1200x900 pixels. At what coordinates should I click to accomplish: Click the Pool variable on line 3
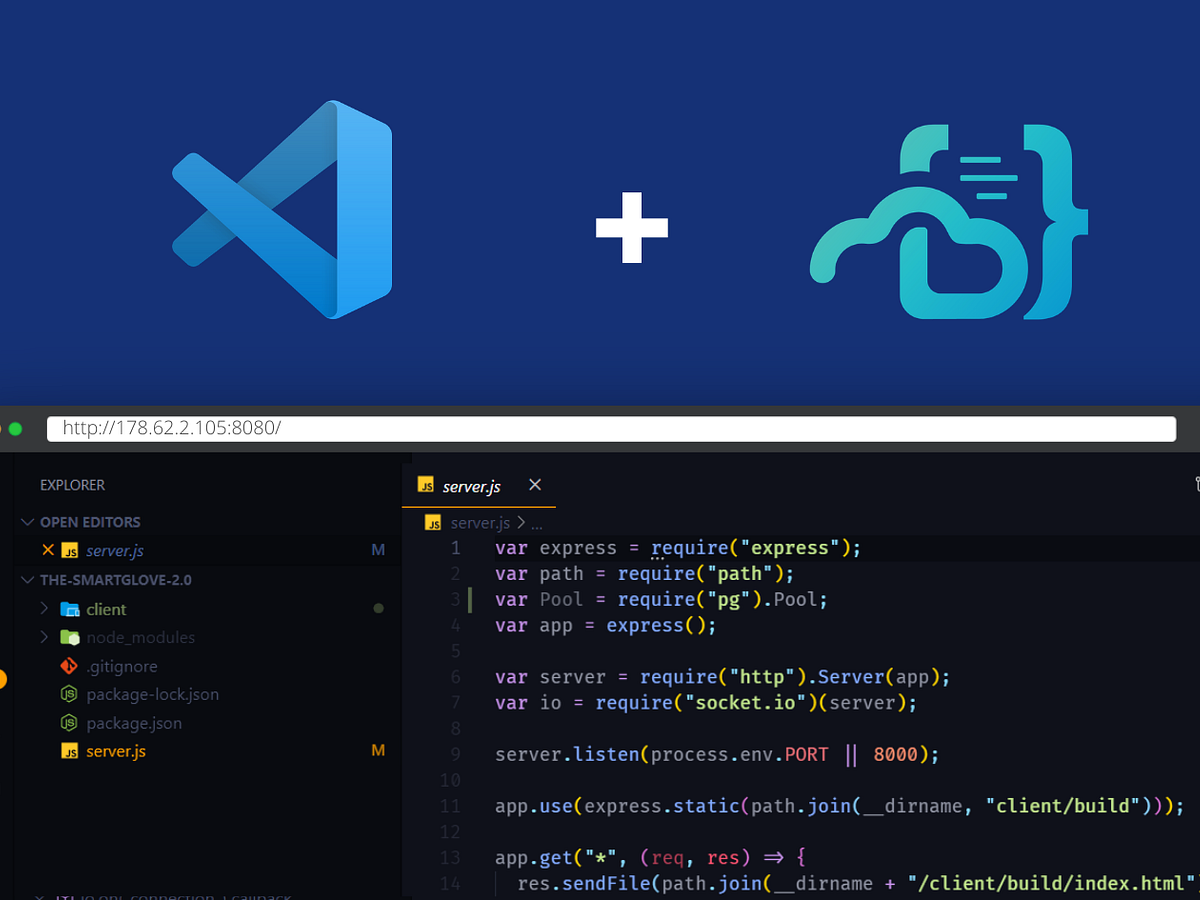(x=561, y=599)
